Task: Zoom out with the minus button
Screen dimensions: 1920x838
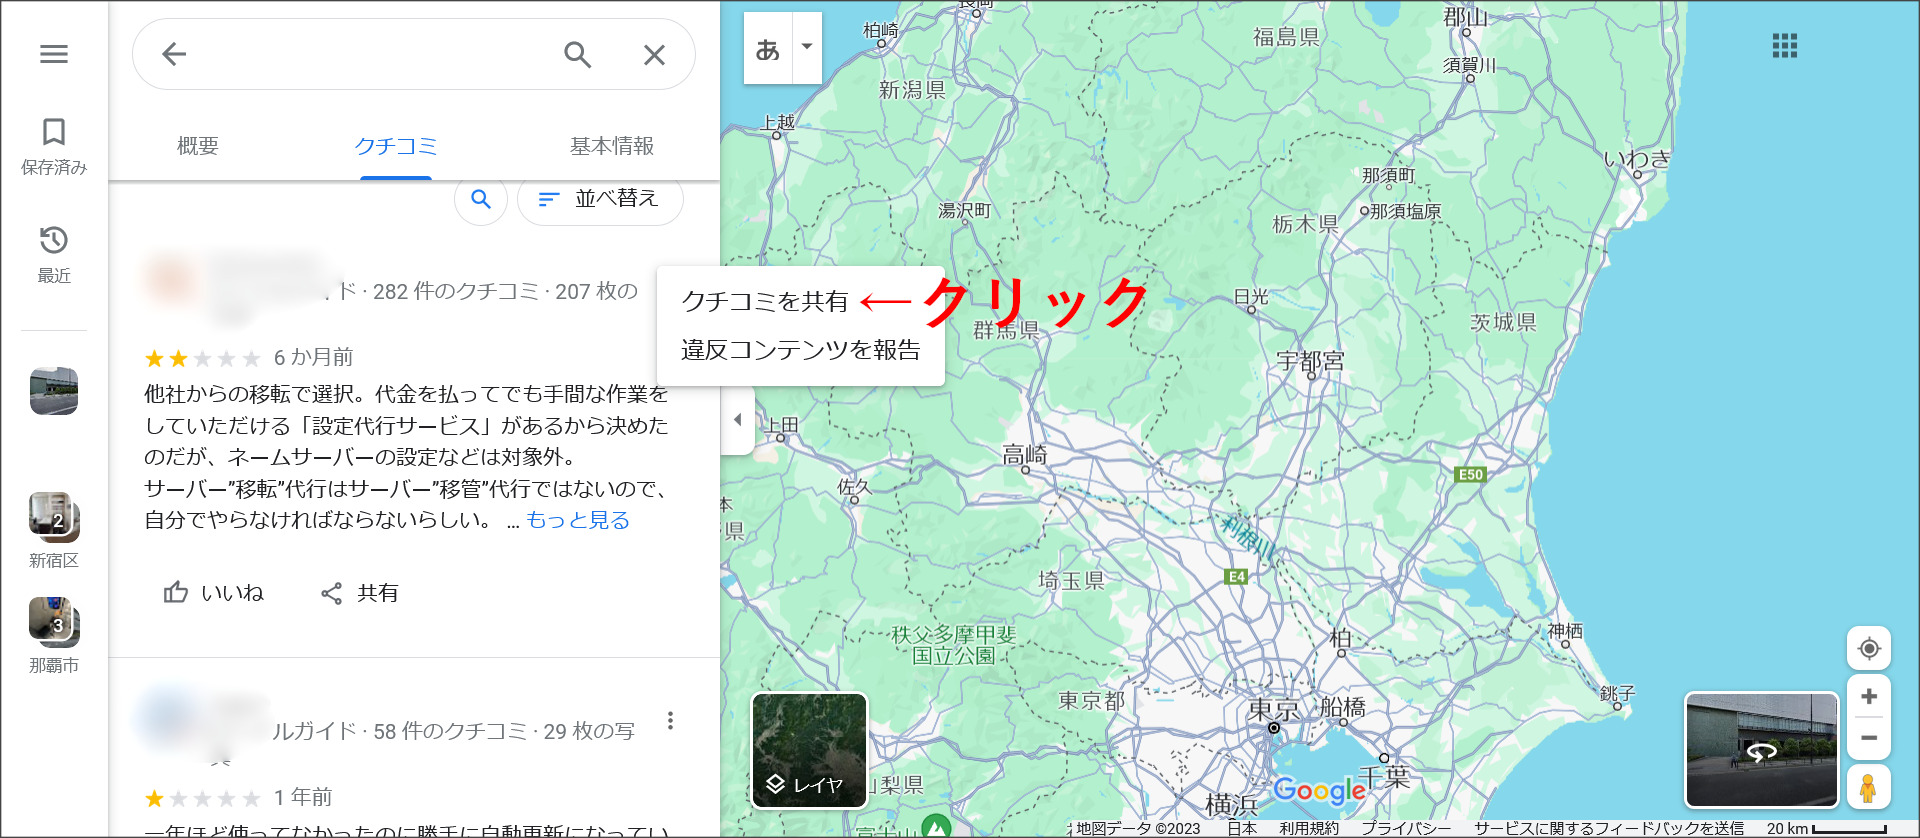Action: point(1869,738)
